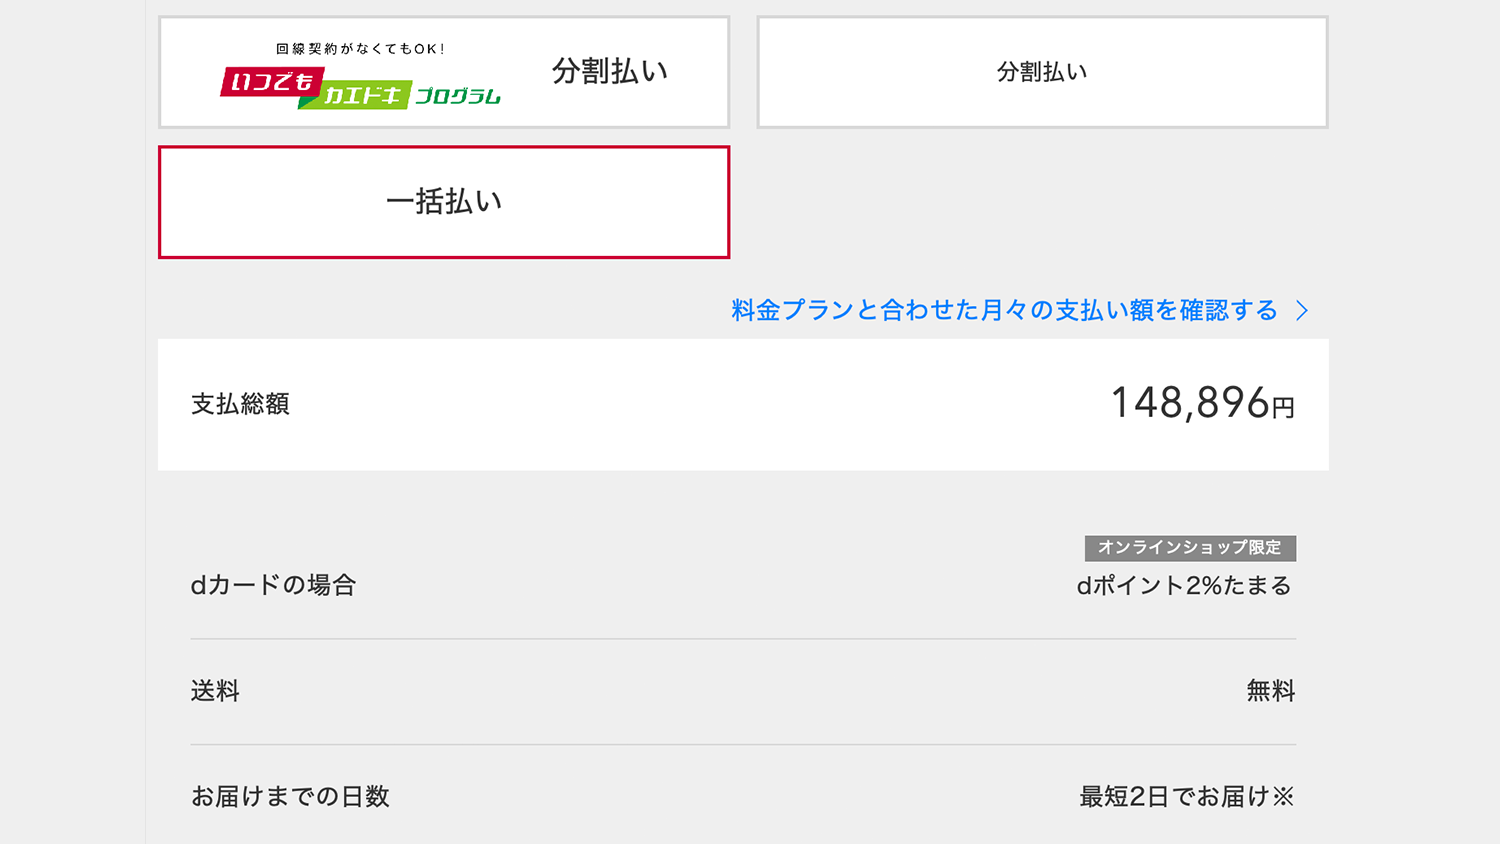Click the 最短2日でお届け delivery text
The image size is (1500, 844).
(1174, 797)
